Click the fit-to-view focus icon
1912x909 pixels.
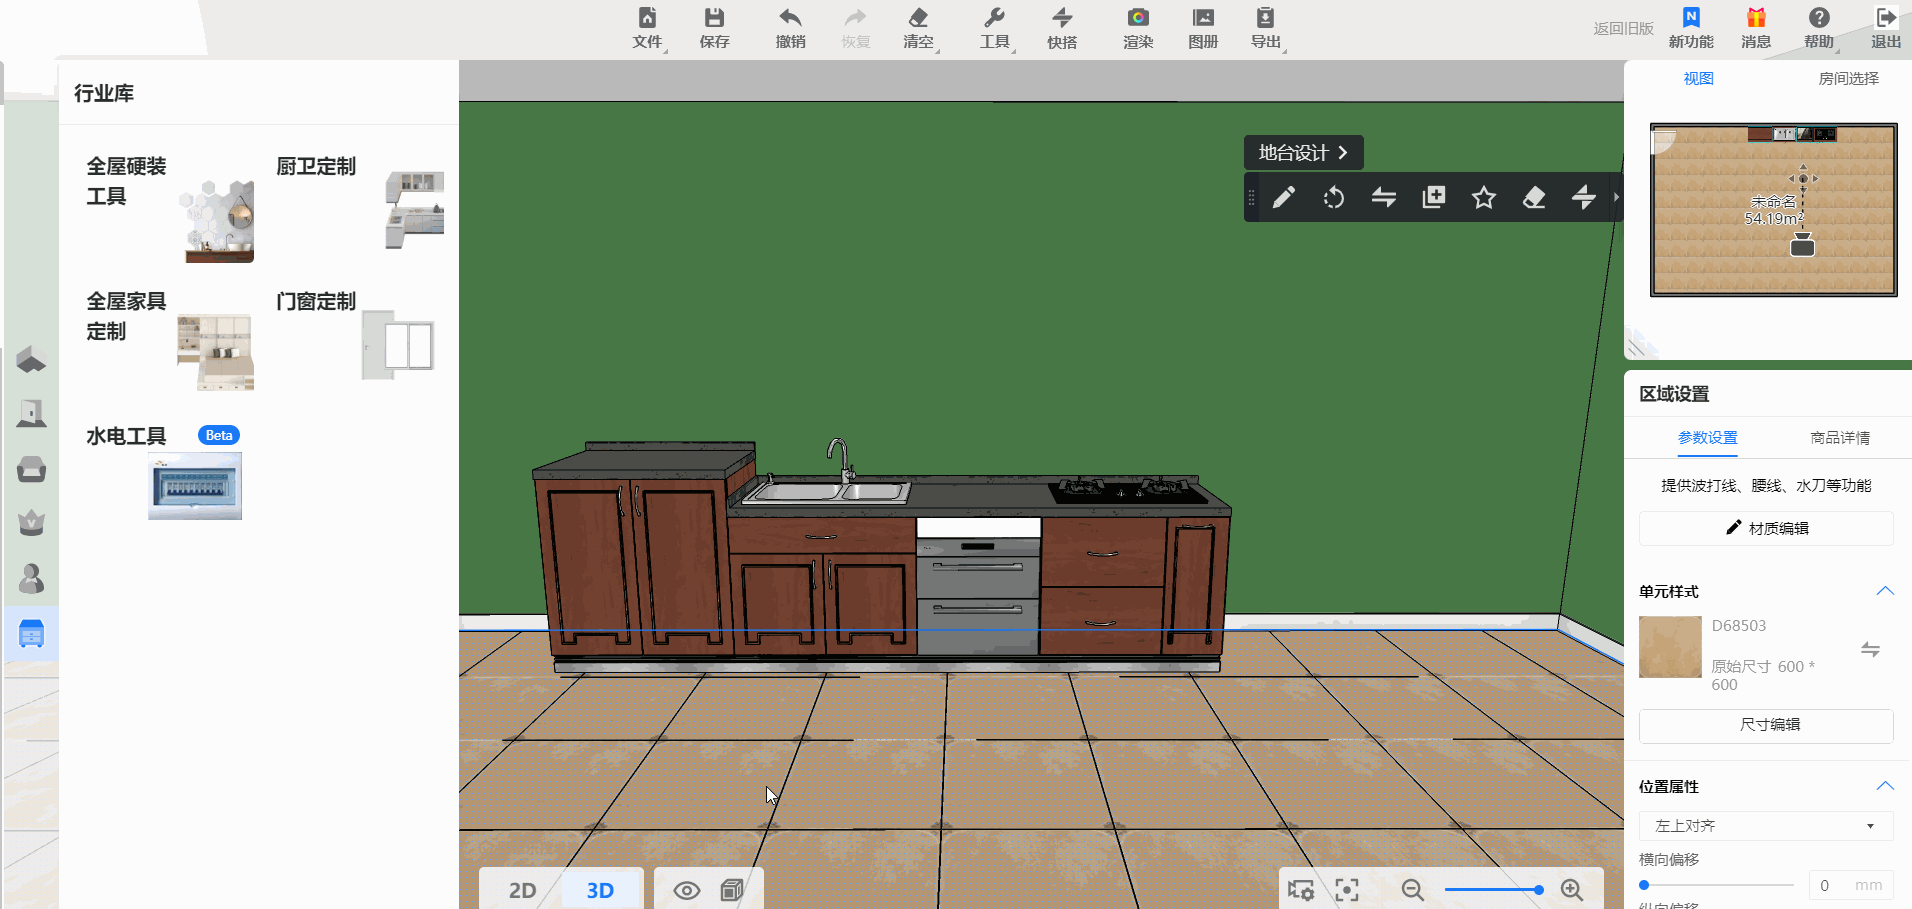[x=1347, y=890]
